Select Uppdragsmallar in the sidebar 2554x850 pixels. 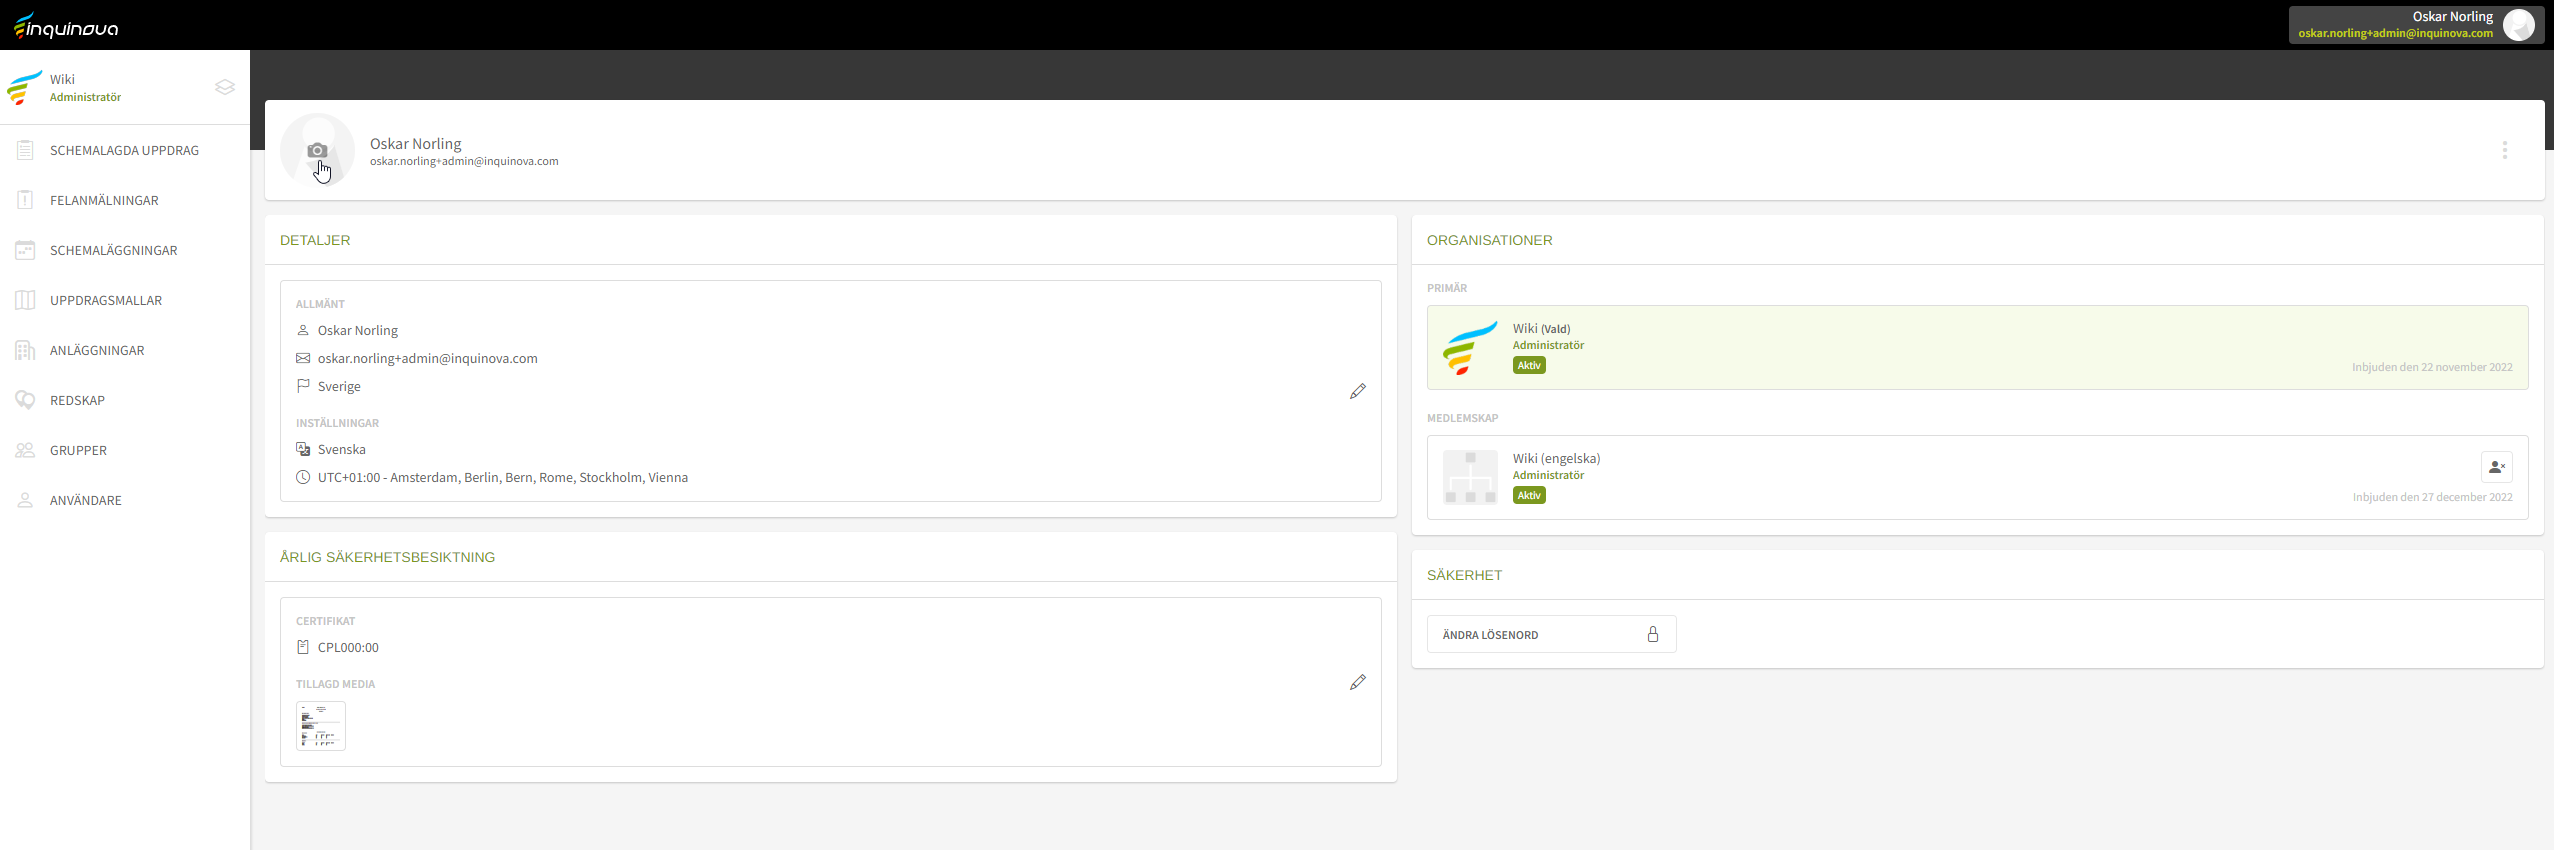[x=105, y=300]
